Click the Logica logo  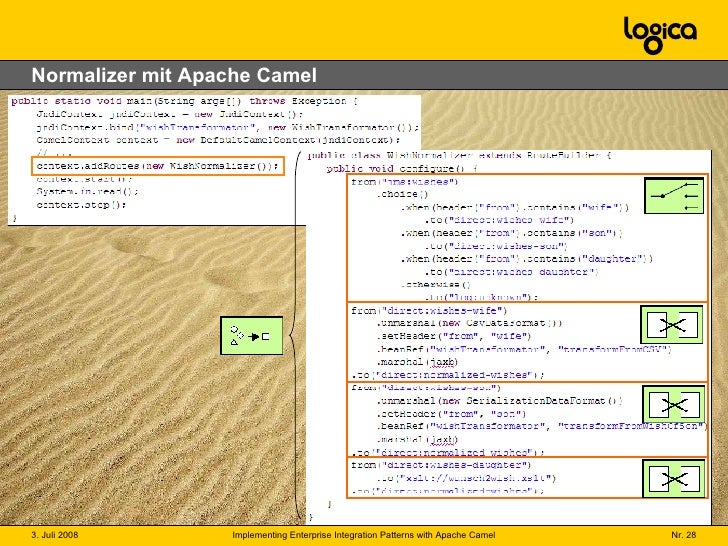point(660,35)
